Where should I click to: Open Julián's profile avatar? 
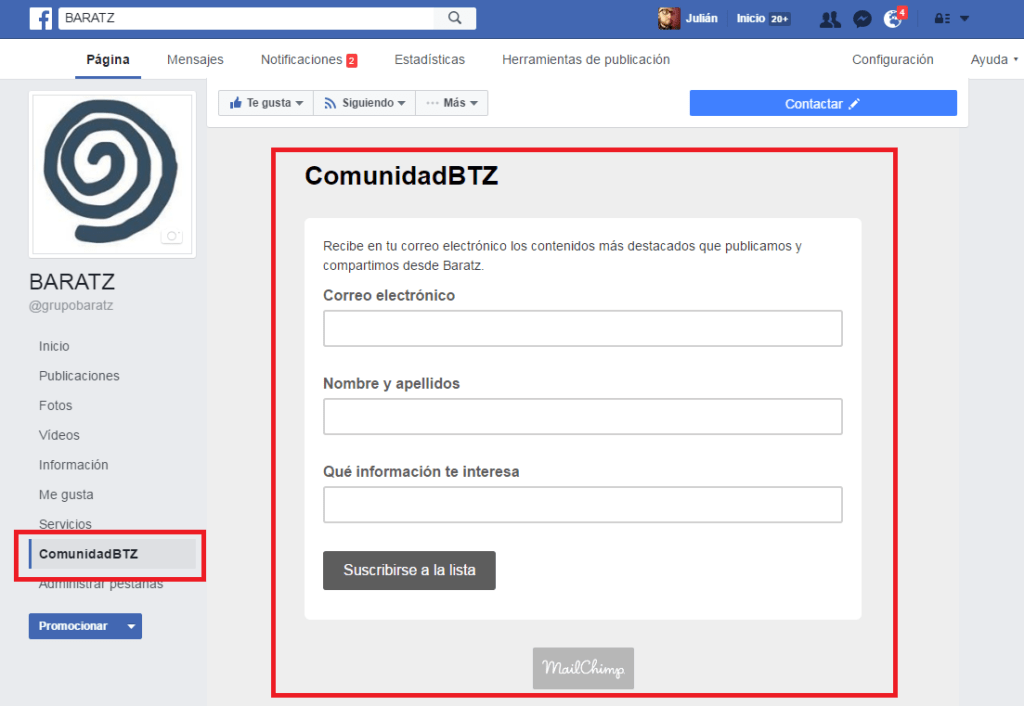coord(669,18)
